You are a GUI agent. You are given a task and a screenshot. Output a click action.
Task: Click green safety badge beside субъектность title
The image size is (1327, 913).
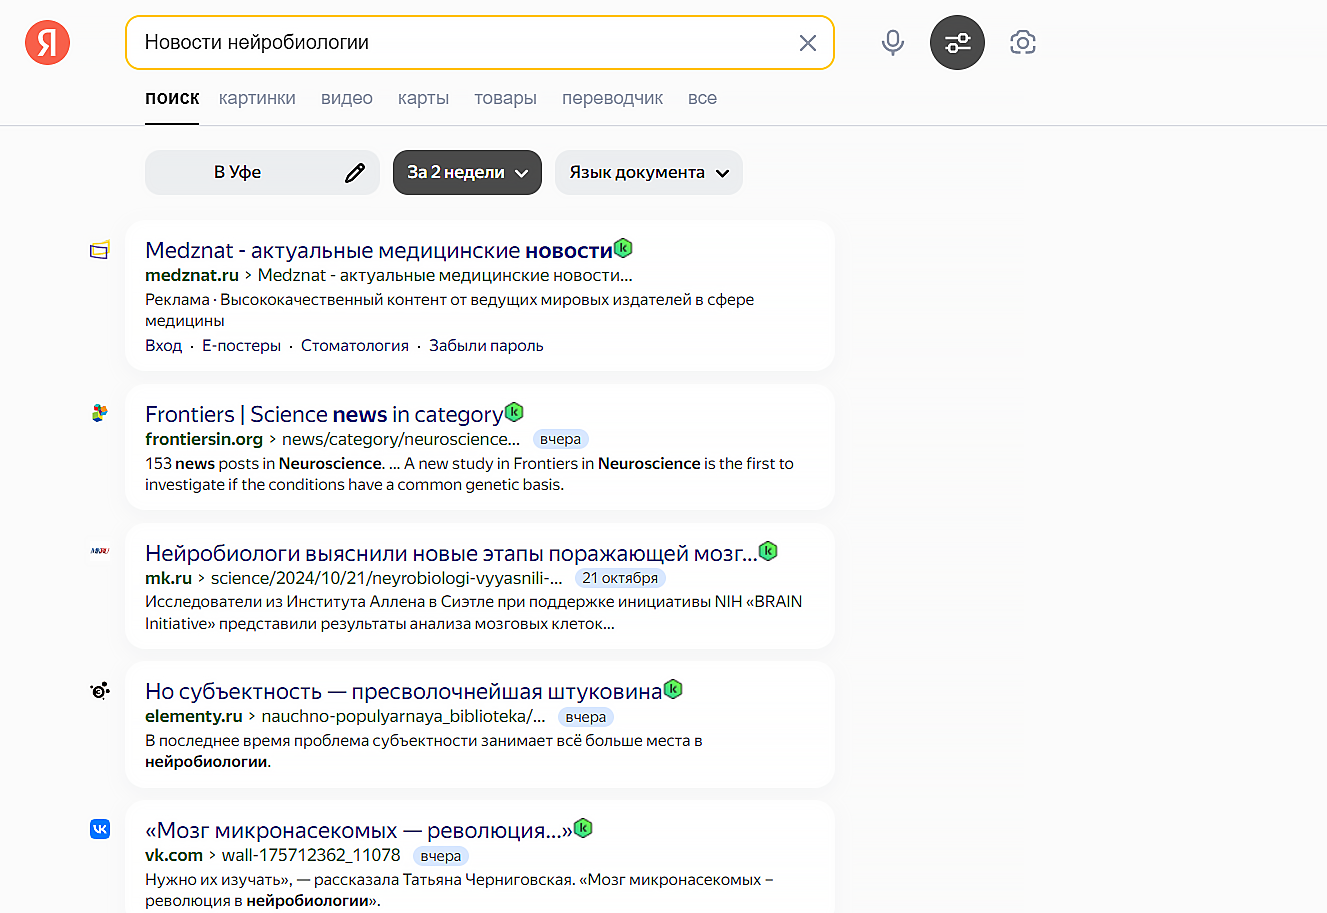pyautogui.click(x=673, y=688)
